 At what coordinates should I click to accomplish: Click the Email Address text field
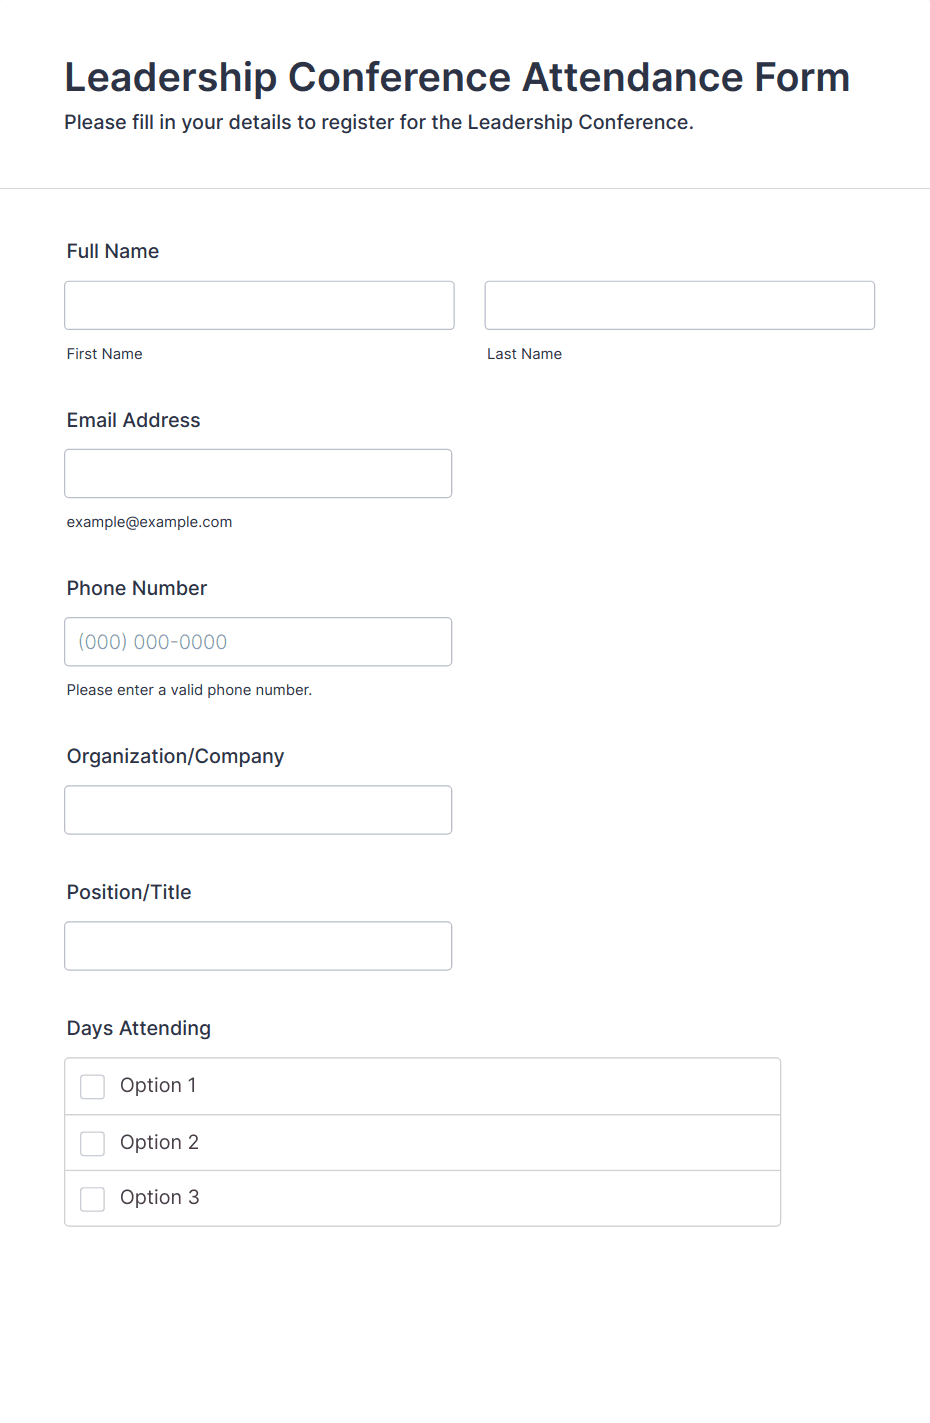pyautogui.click(x=258, y=473)
